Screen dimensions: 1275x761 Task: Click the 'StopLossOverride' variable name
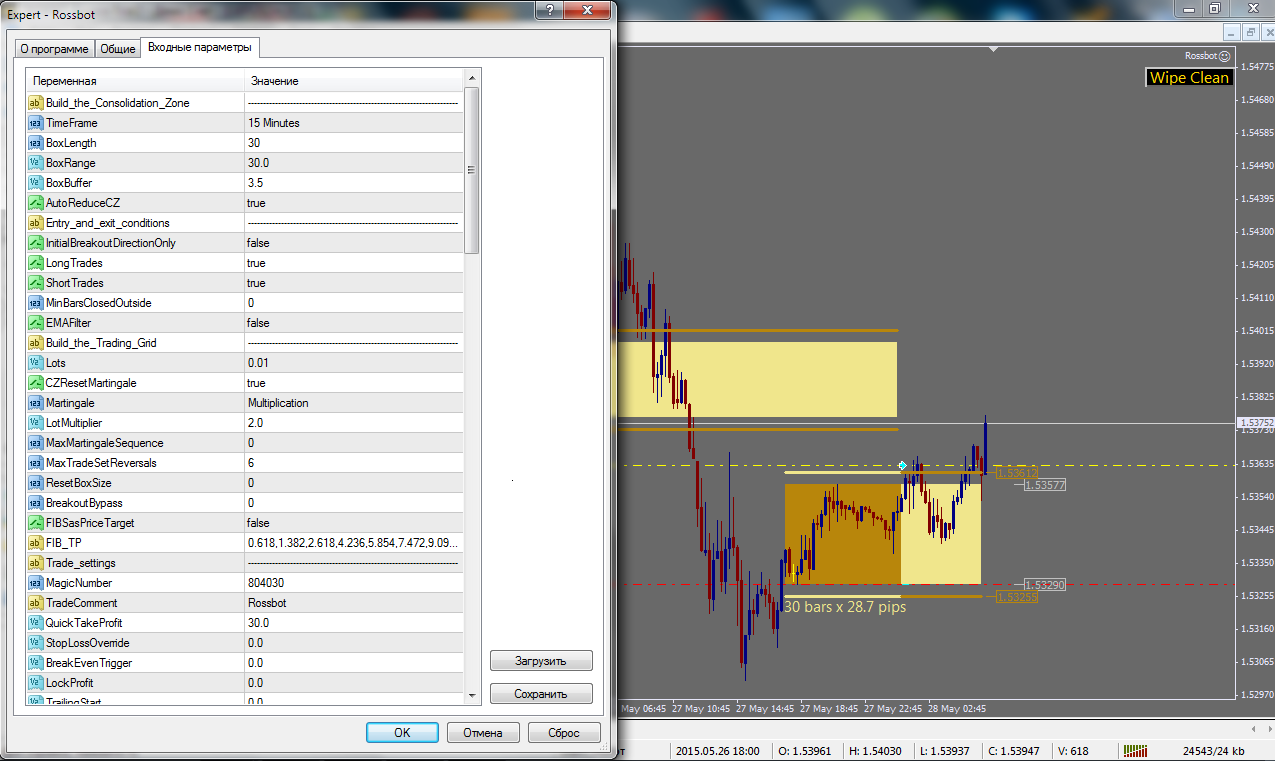tap(88, 643)
